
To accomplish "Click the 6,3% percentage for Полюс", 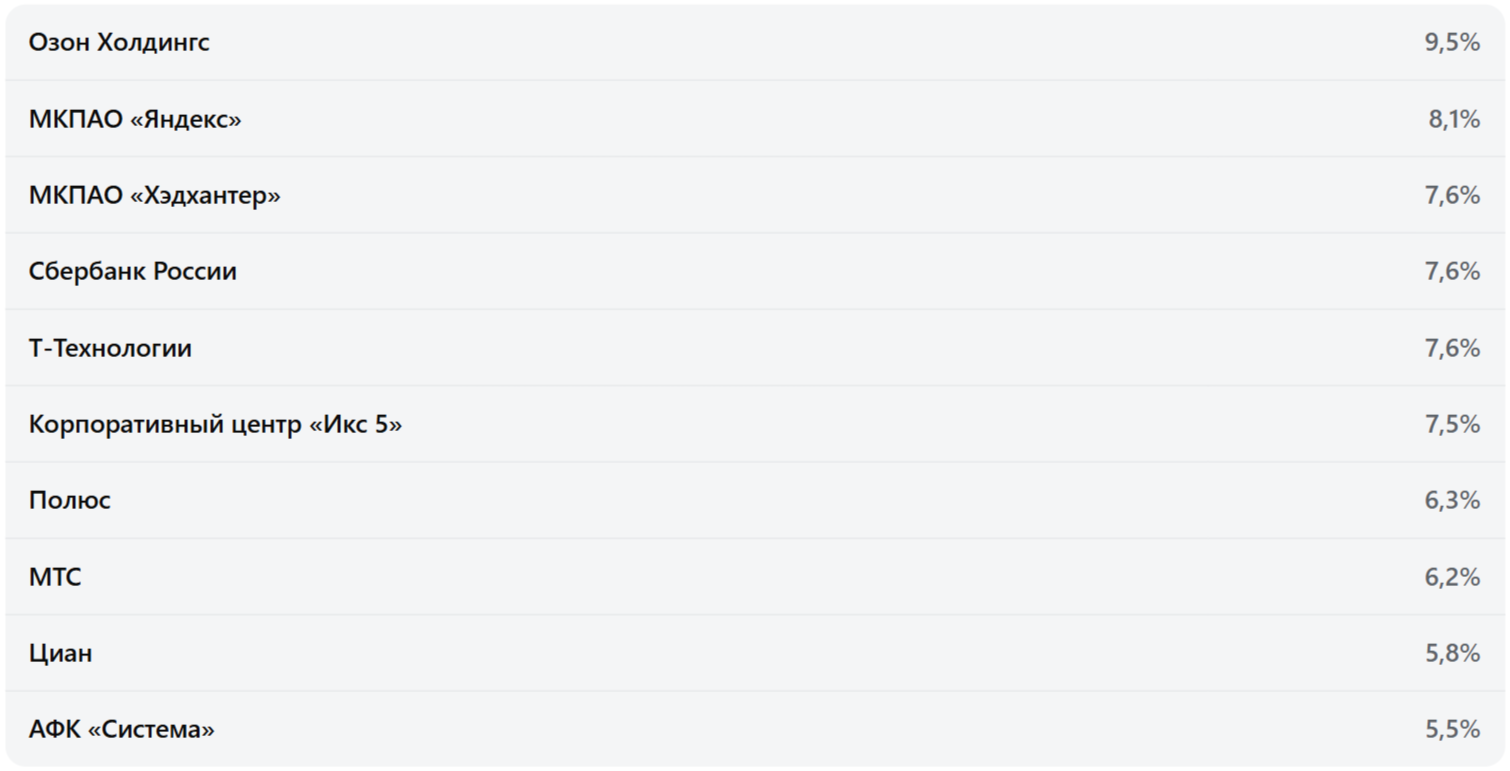I will (1452, 501).
